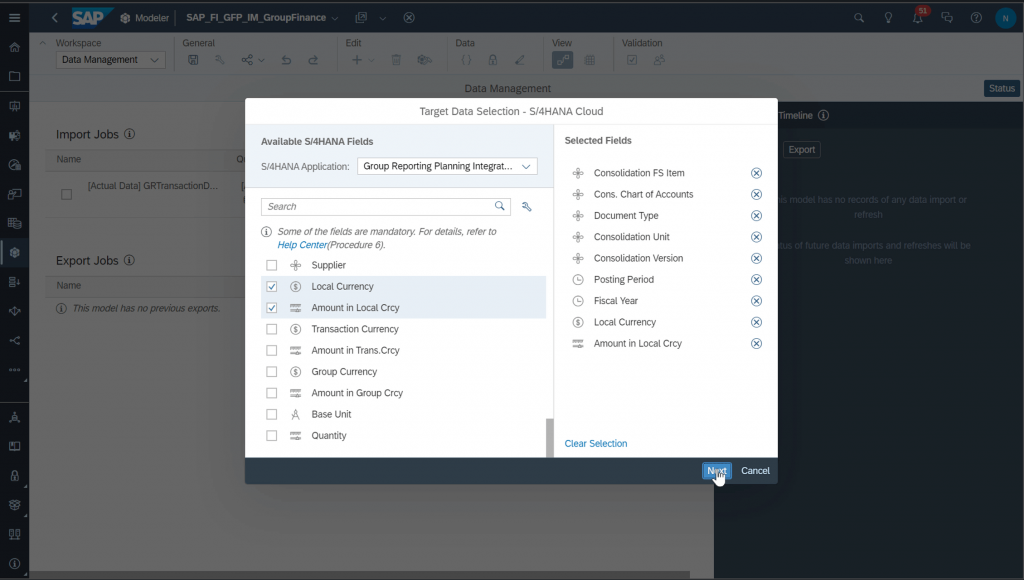Click Next in the Target Data Selection dialog
The image size is (1024, 580).
(x=716, y=471)
